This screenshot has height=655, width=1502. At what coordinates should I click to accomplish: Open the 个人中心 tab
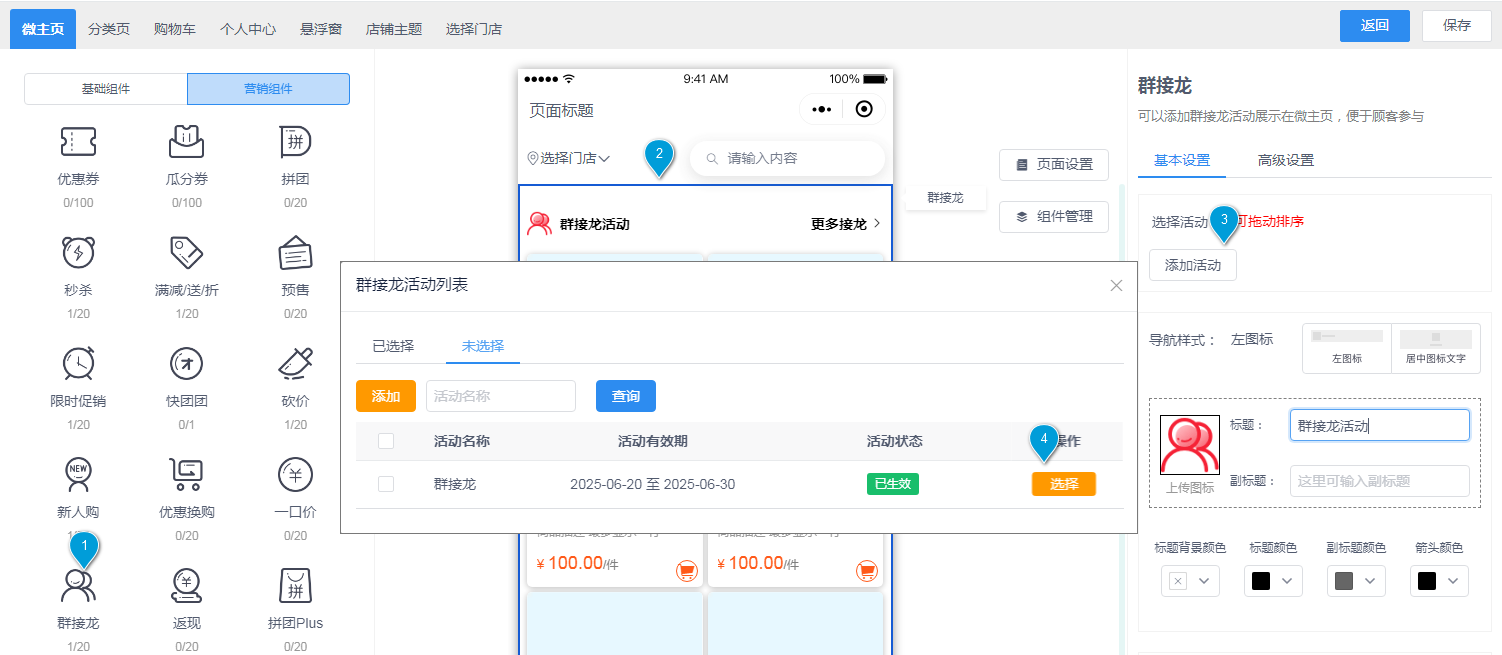[248, 28]
